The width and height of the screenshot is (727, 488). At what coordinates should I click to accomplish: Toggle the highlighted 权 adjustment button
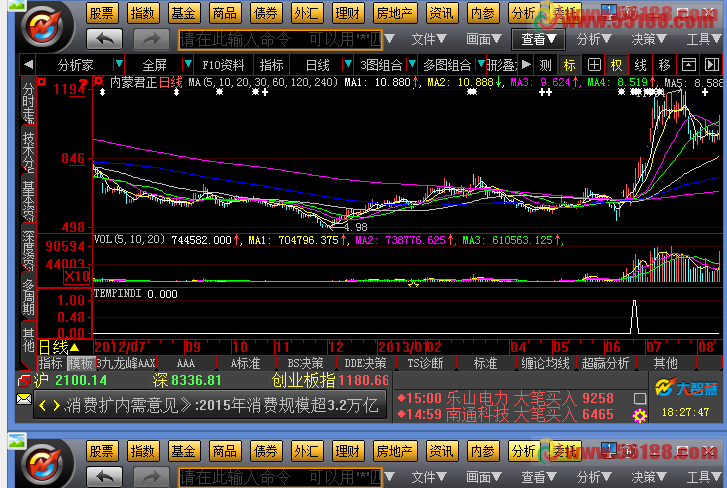click(617, 65)
